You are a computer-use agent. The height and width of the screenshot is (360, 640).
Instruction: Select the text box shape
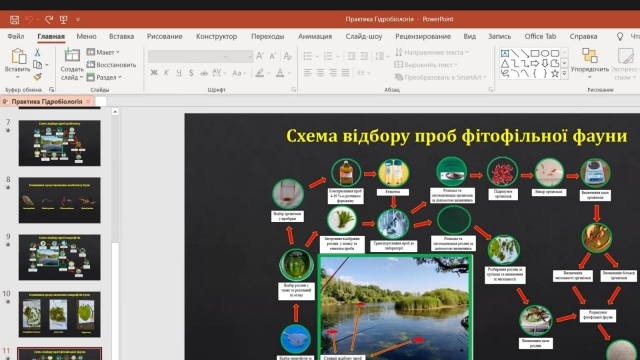pyautogui.click(x=505, y=53)
